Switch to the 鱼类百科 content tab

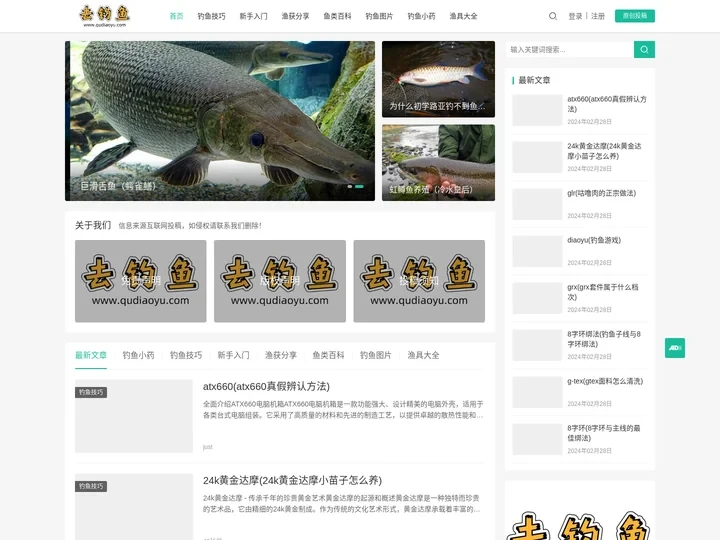click(x=328, y=355)
